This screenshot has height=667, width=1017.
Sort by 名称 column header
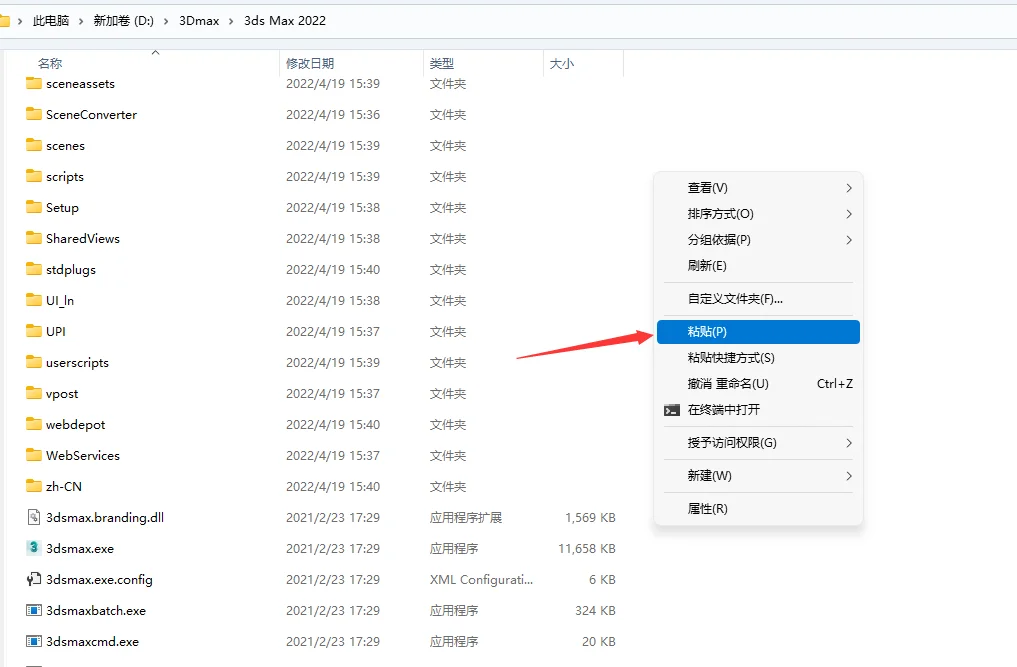[x=49, y=64]
